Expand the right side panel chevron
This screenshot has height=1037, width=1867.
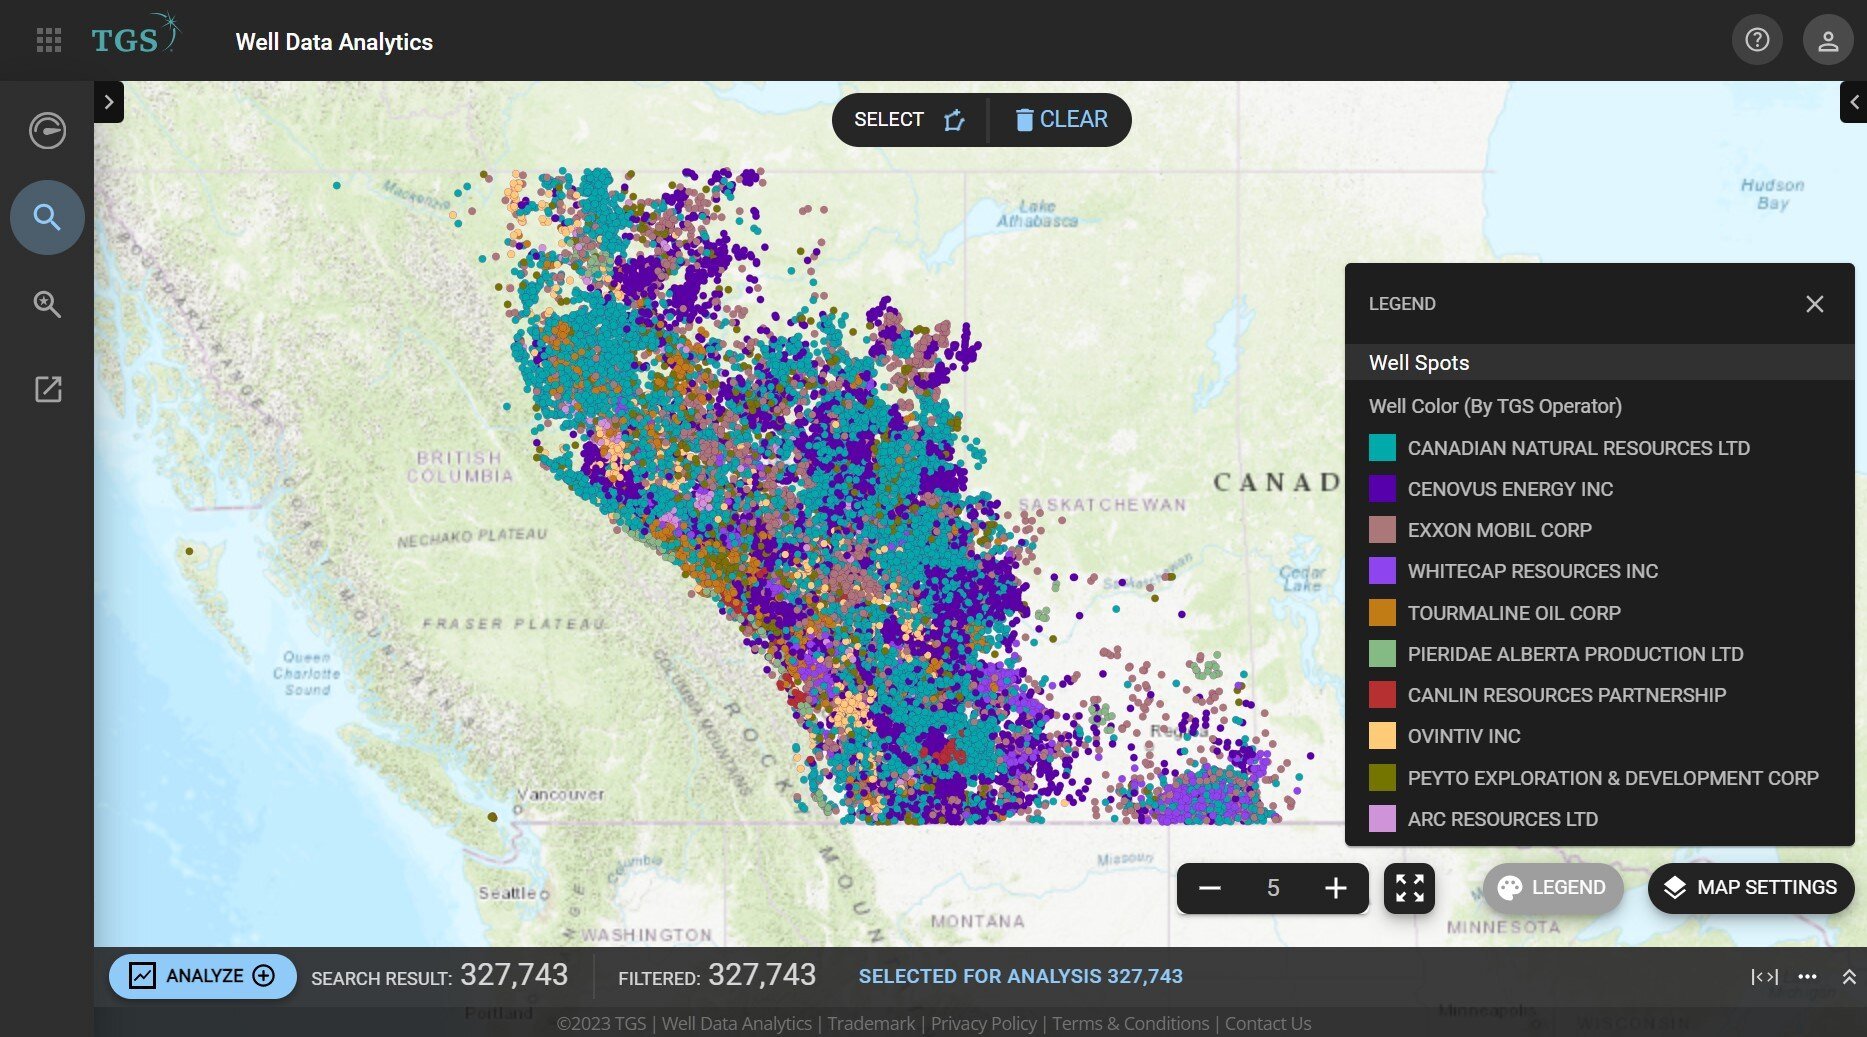(1853, 102)
